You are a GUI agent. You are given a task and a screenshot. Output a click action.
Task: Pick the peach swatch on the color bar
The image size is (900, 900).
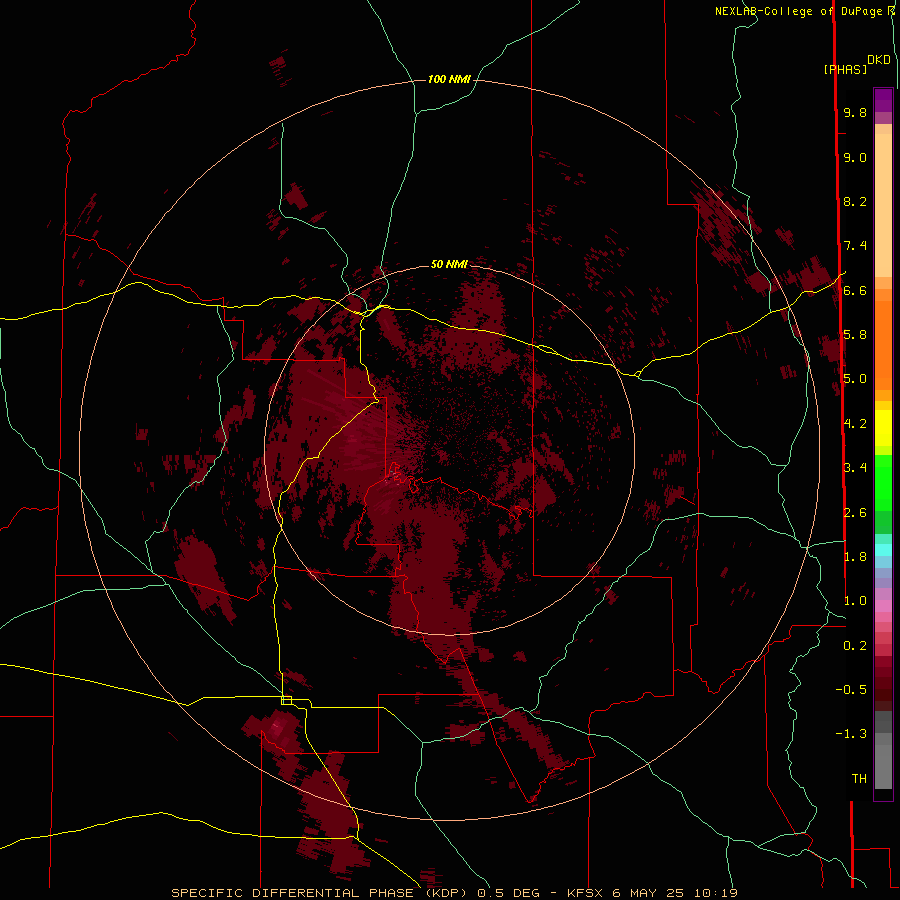pos(883,205)
